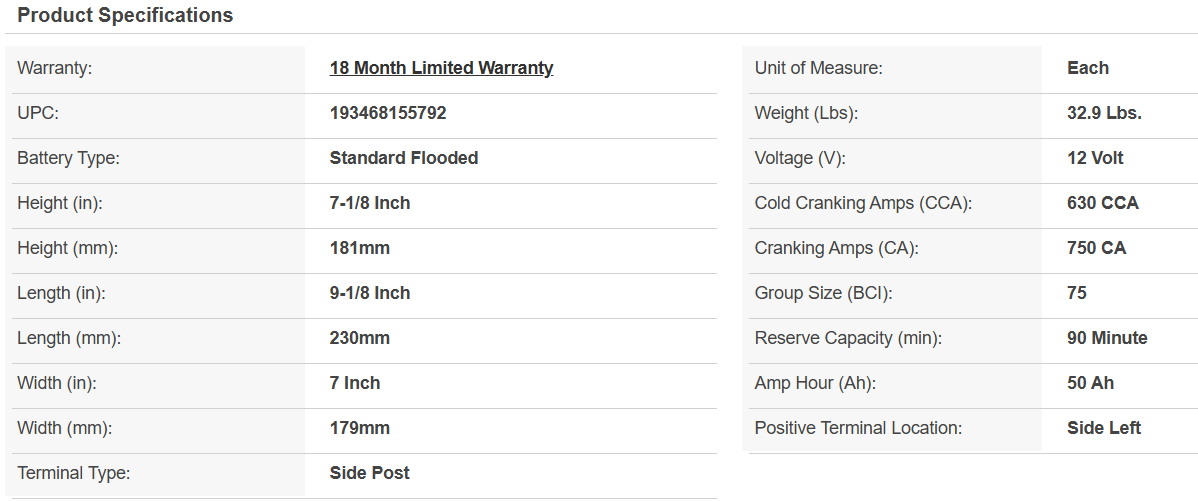1198x501 pixels.
Task: Click the 32.9 Lbs. weight value
Action: tap(1104, 113)
